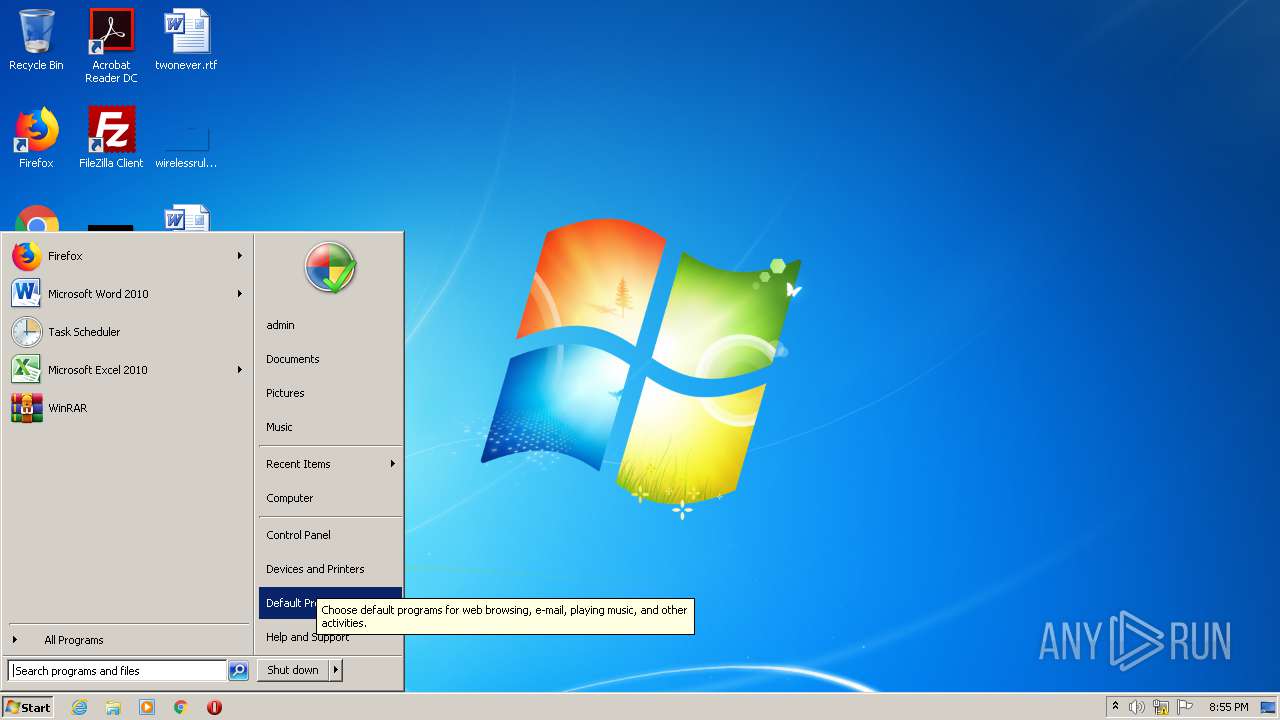Open Computer from Start menu

[330, 498]
